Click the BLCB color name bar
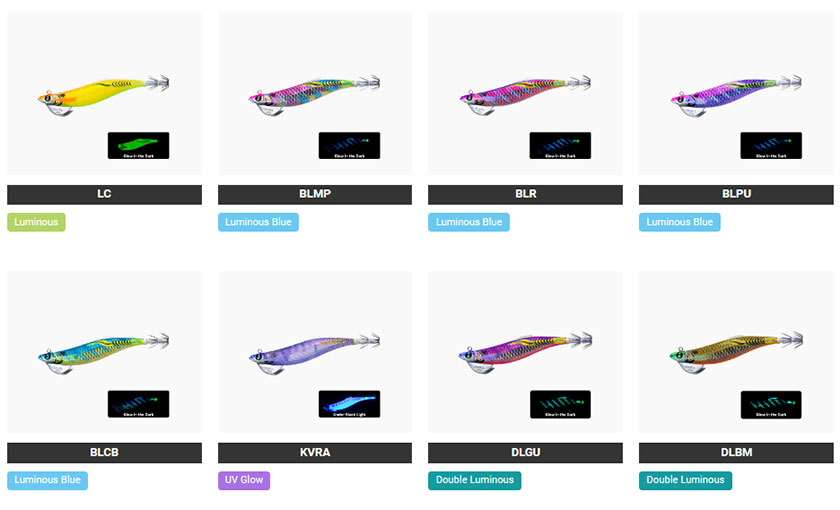840x510 pixels. [104, 452]
